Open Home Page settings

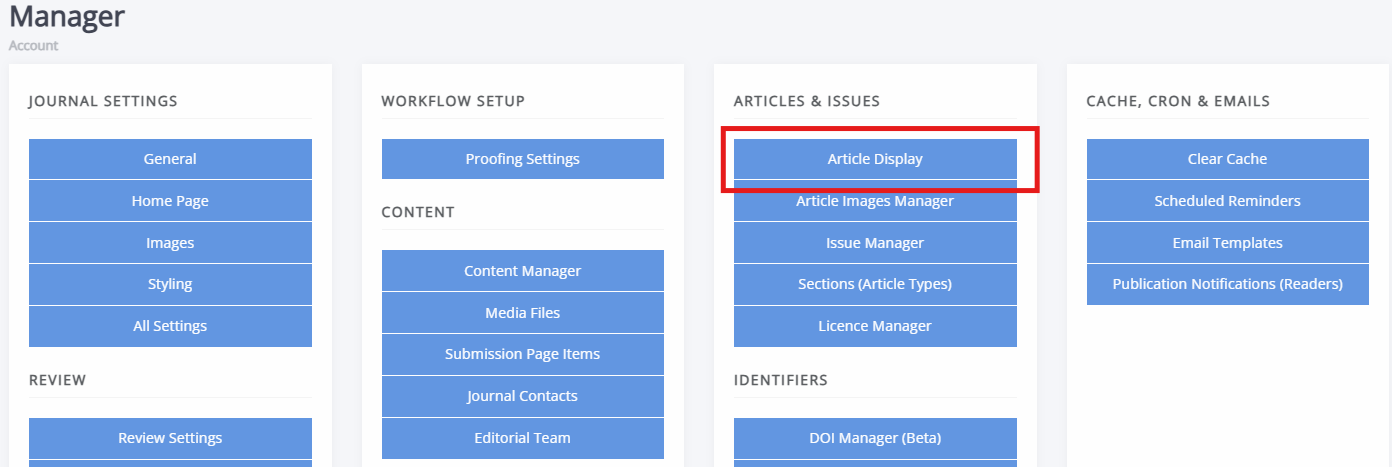(x=170, y=201)
